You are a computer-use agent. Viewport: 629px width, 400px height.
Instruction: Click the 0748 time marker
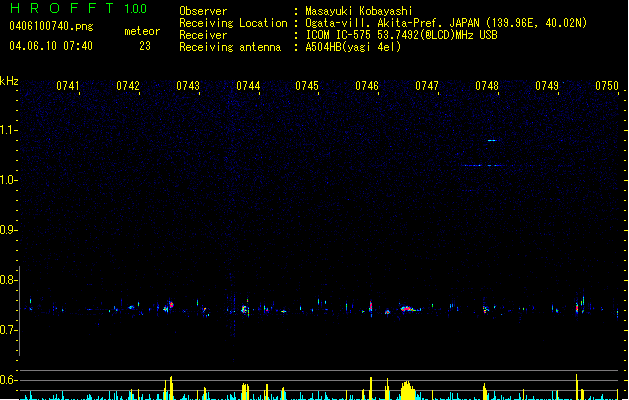pos(487,86)
